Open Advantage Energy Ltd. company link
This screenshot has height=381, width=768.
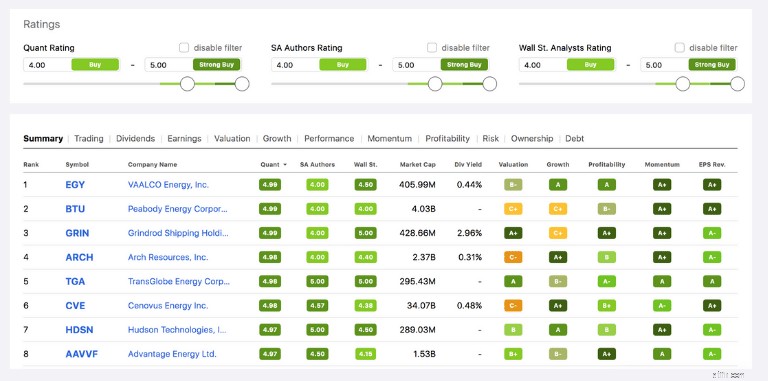[x=172, y=354]
